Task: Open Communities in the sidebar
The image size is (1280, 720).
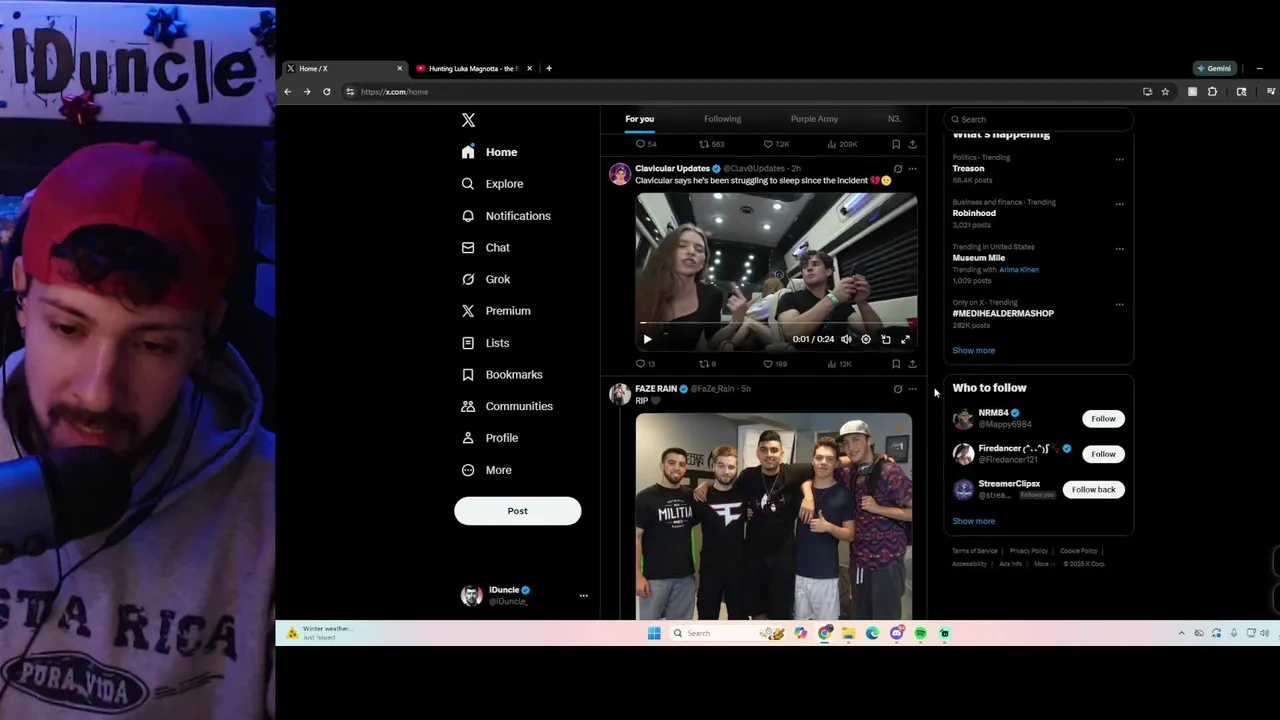Action: coord(506,406)
